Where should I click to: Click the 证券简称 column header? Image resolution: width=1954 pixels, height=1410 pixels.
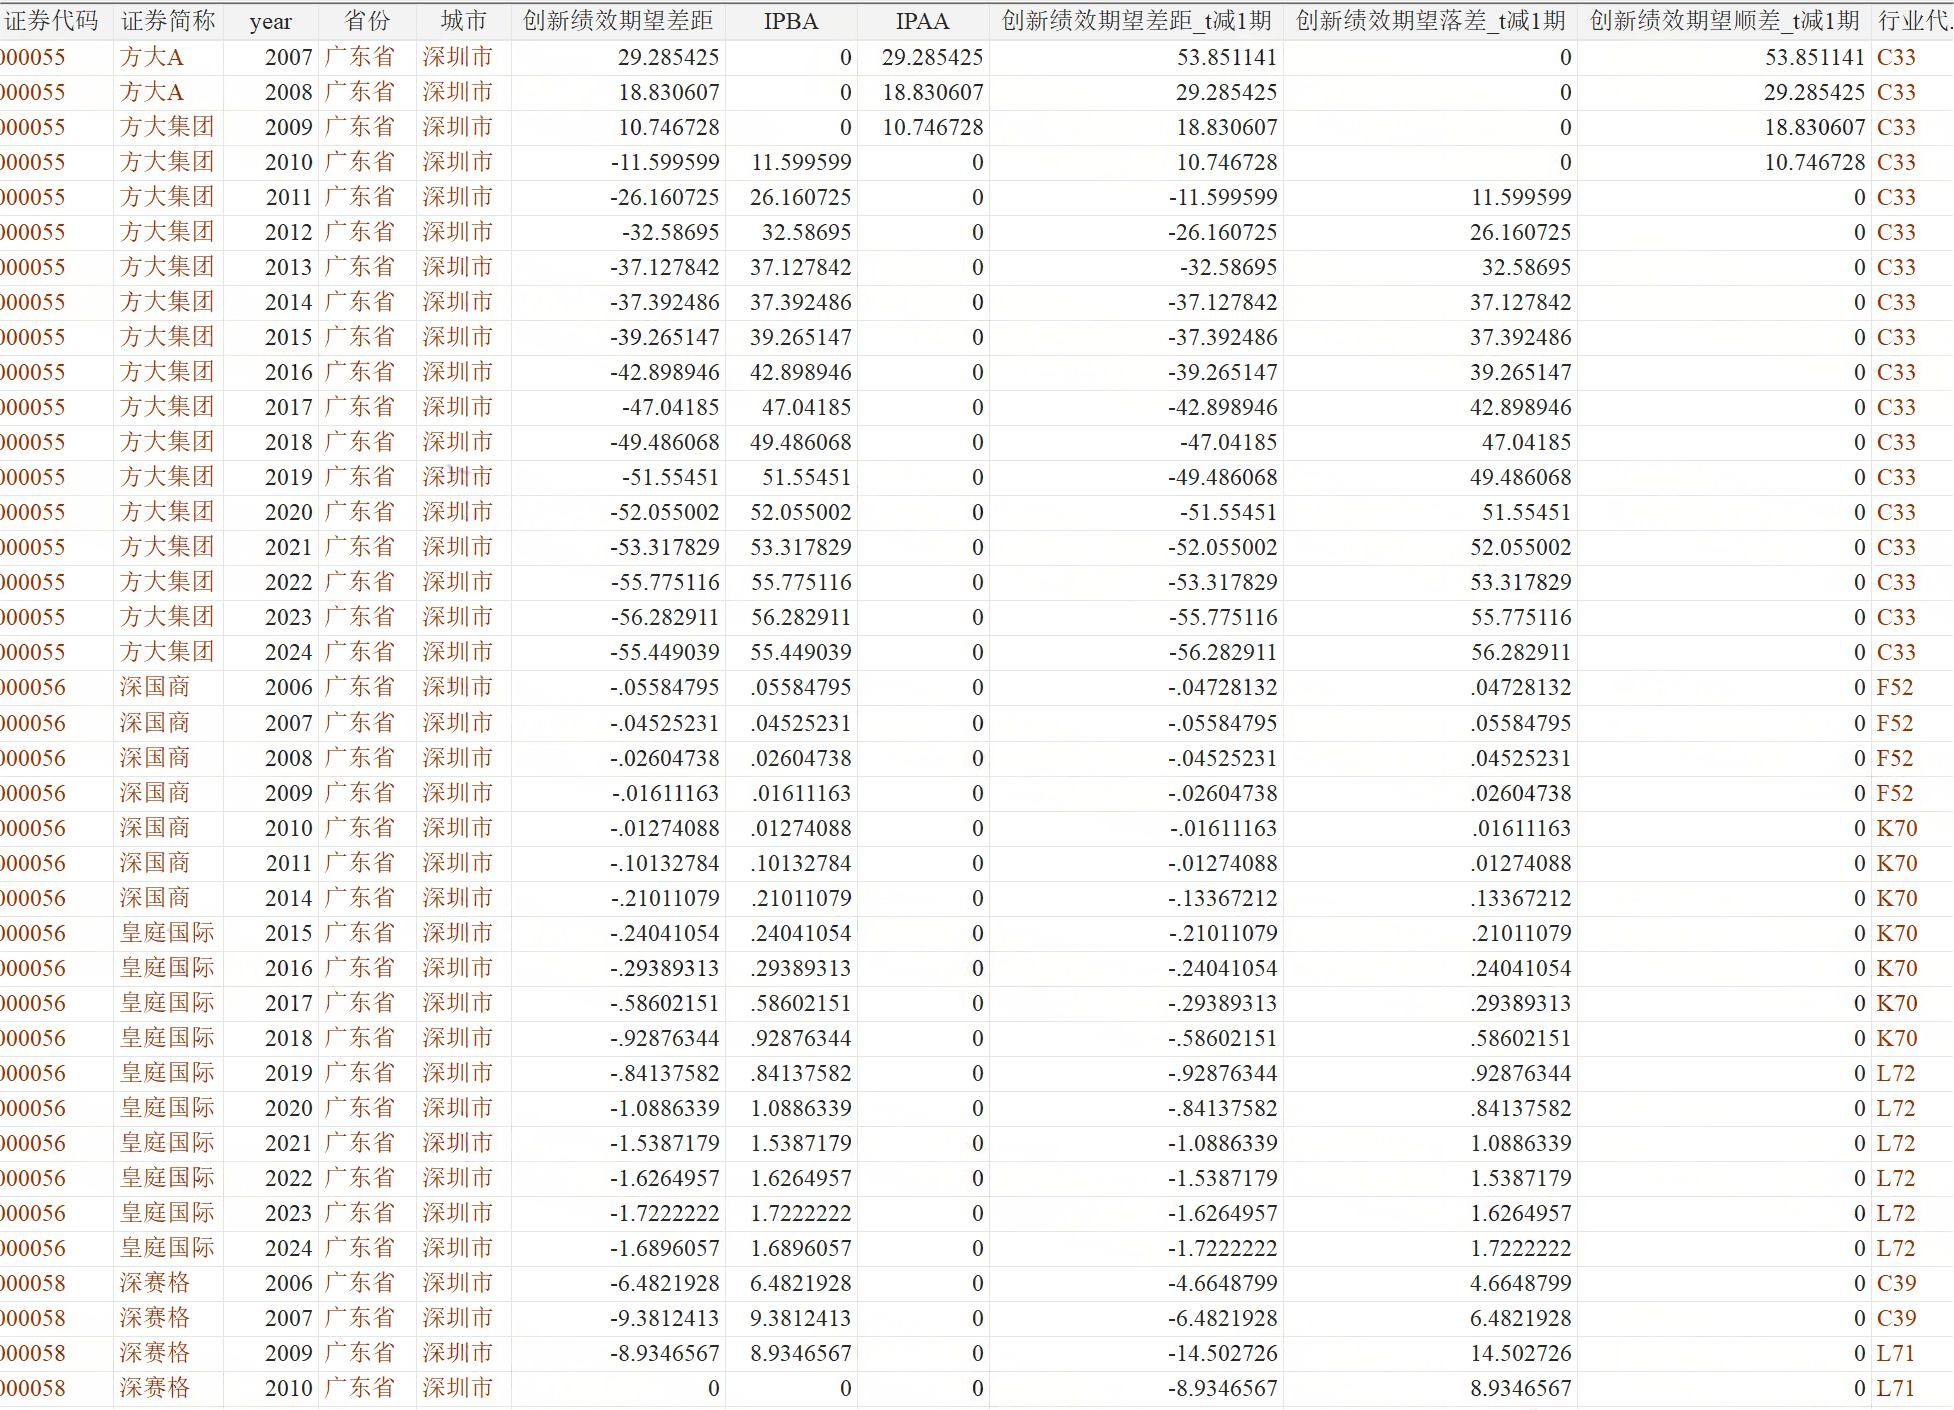point(168,21)
